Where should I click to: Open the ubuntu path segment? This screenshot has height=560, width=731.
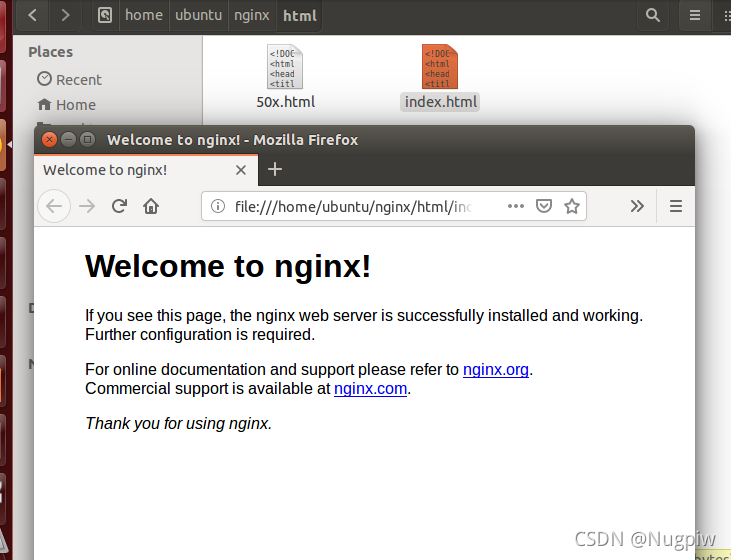199,15
